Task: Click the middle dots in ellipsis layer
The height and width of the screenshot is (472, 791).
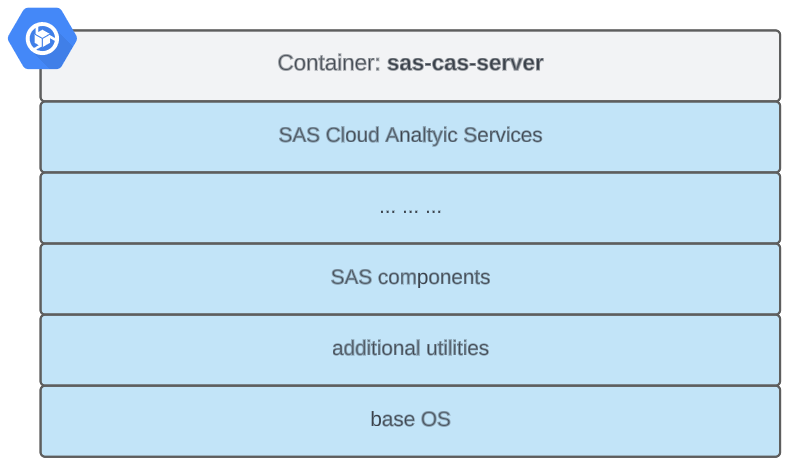Action: (x=411, y=210)
